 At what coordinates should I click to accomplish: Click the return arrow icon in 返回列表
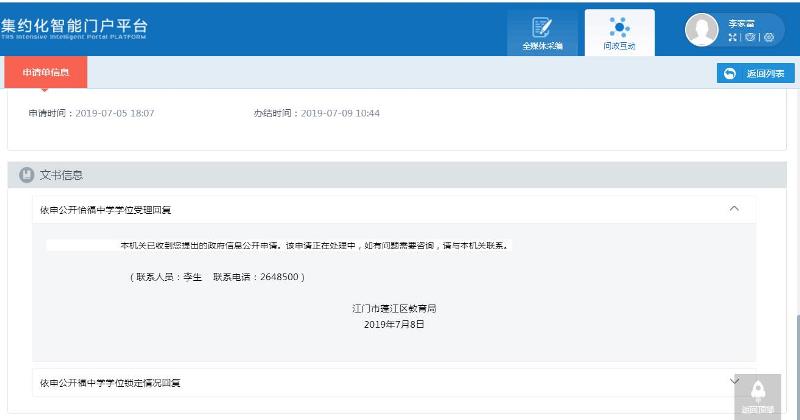(730, 73)
